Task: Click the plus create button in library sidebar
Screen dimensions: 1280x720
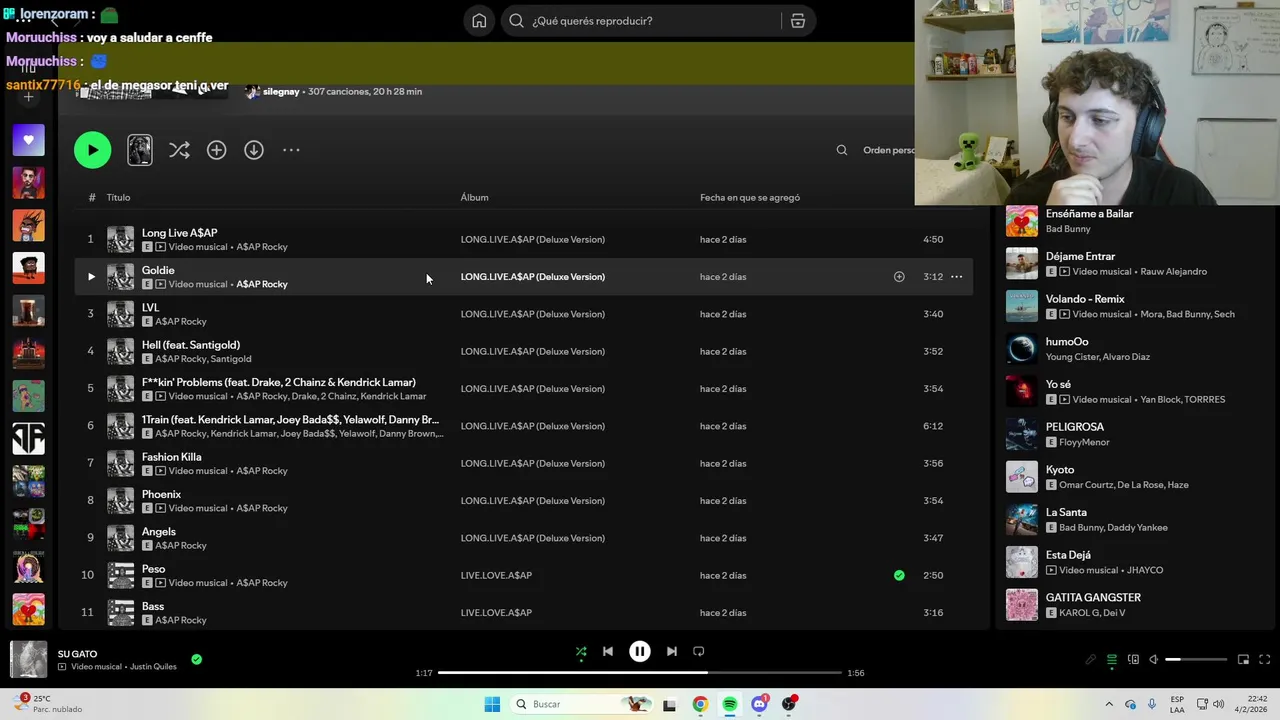Action: (28, 97)
